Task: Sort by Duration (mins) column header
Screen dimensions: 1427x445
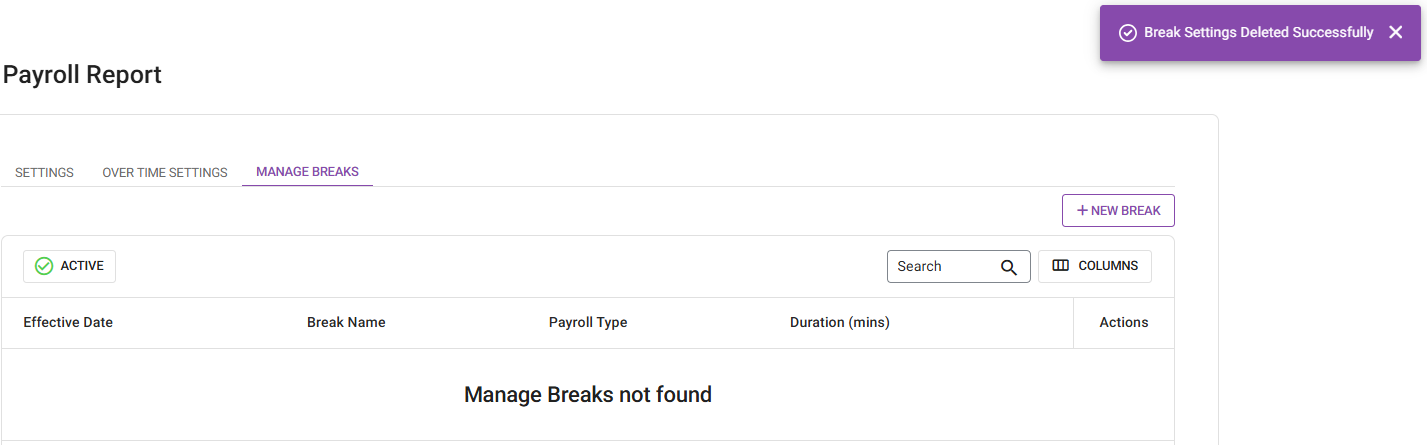Action: (839, 322)
